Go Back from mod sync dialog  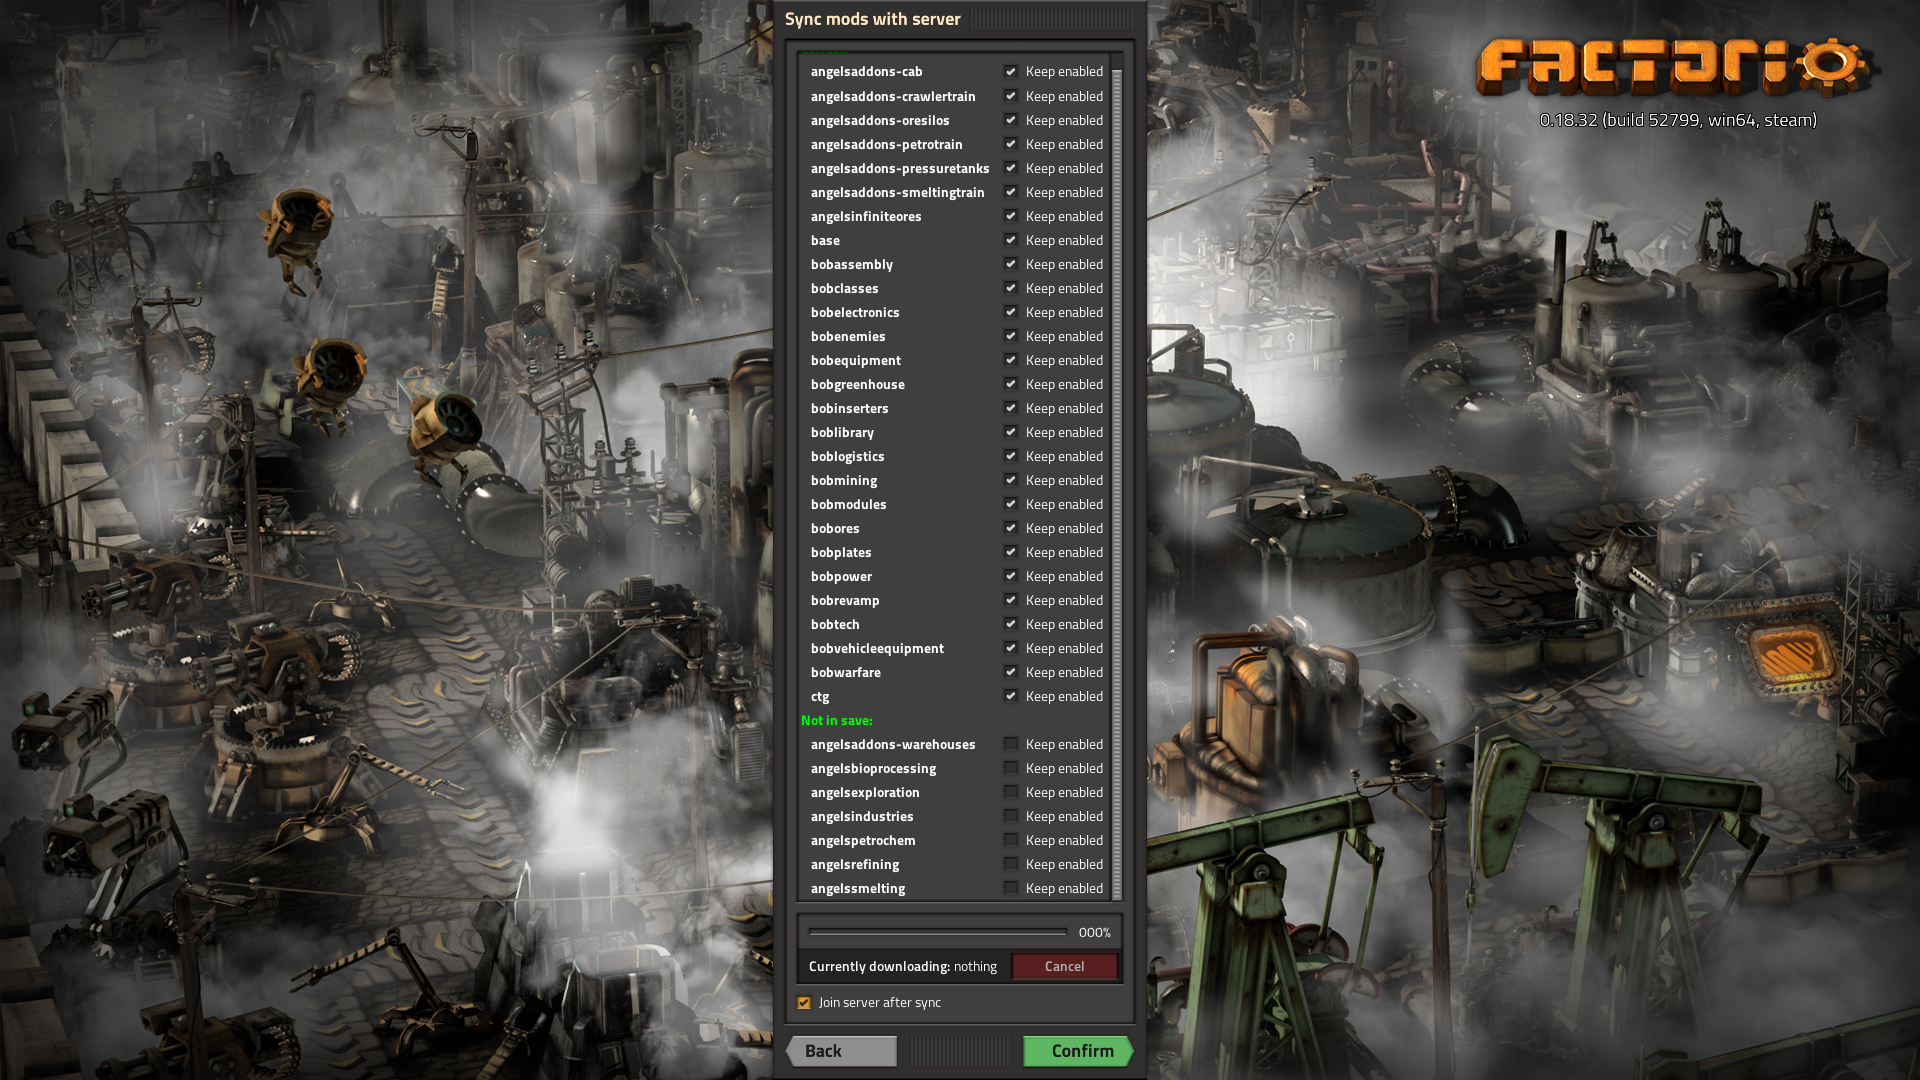(841, 1051)
